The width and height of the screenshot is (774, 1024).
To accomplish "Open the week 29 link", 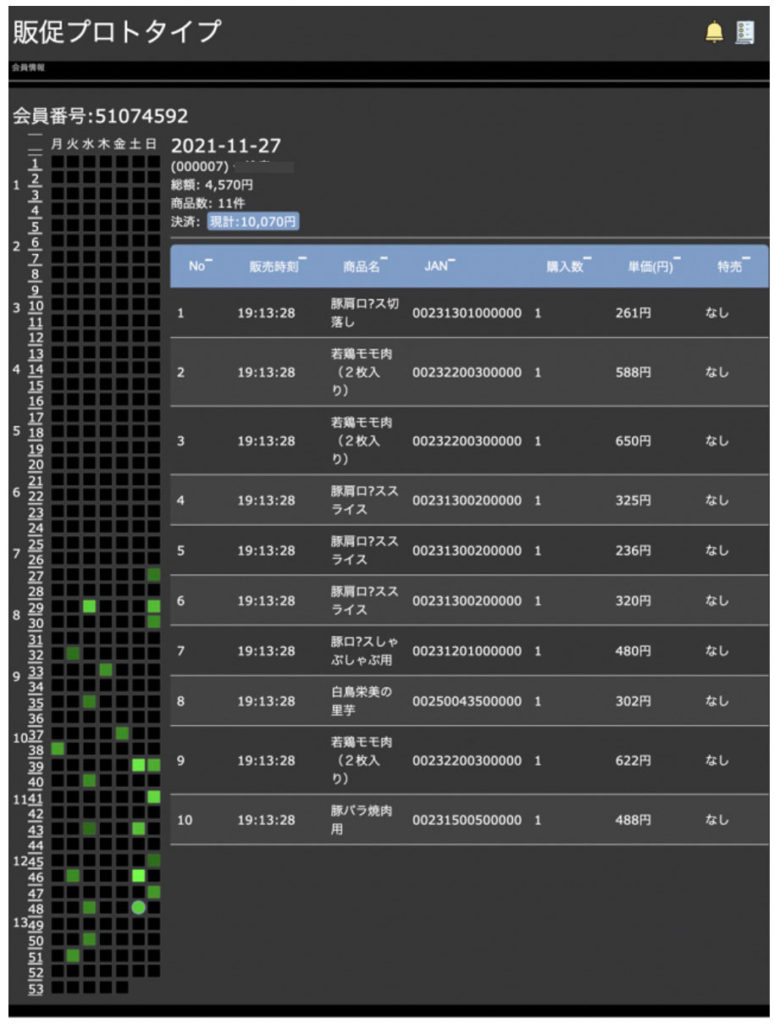I will point(36,607).
